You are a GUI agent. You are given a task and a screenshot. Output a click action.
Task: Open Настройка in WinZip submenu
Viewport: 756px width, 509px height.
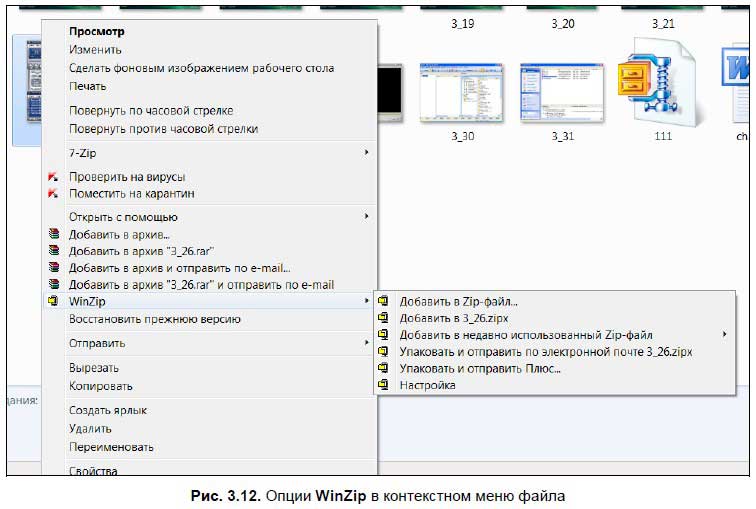click(x=427, y=385)
